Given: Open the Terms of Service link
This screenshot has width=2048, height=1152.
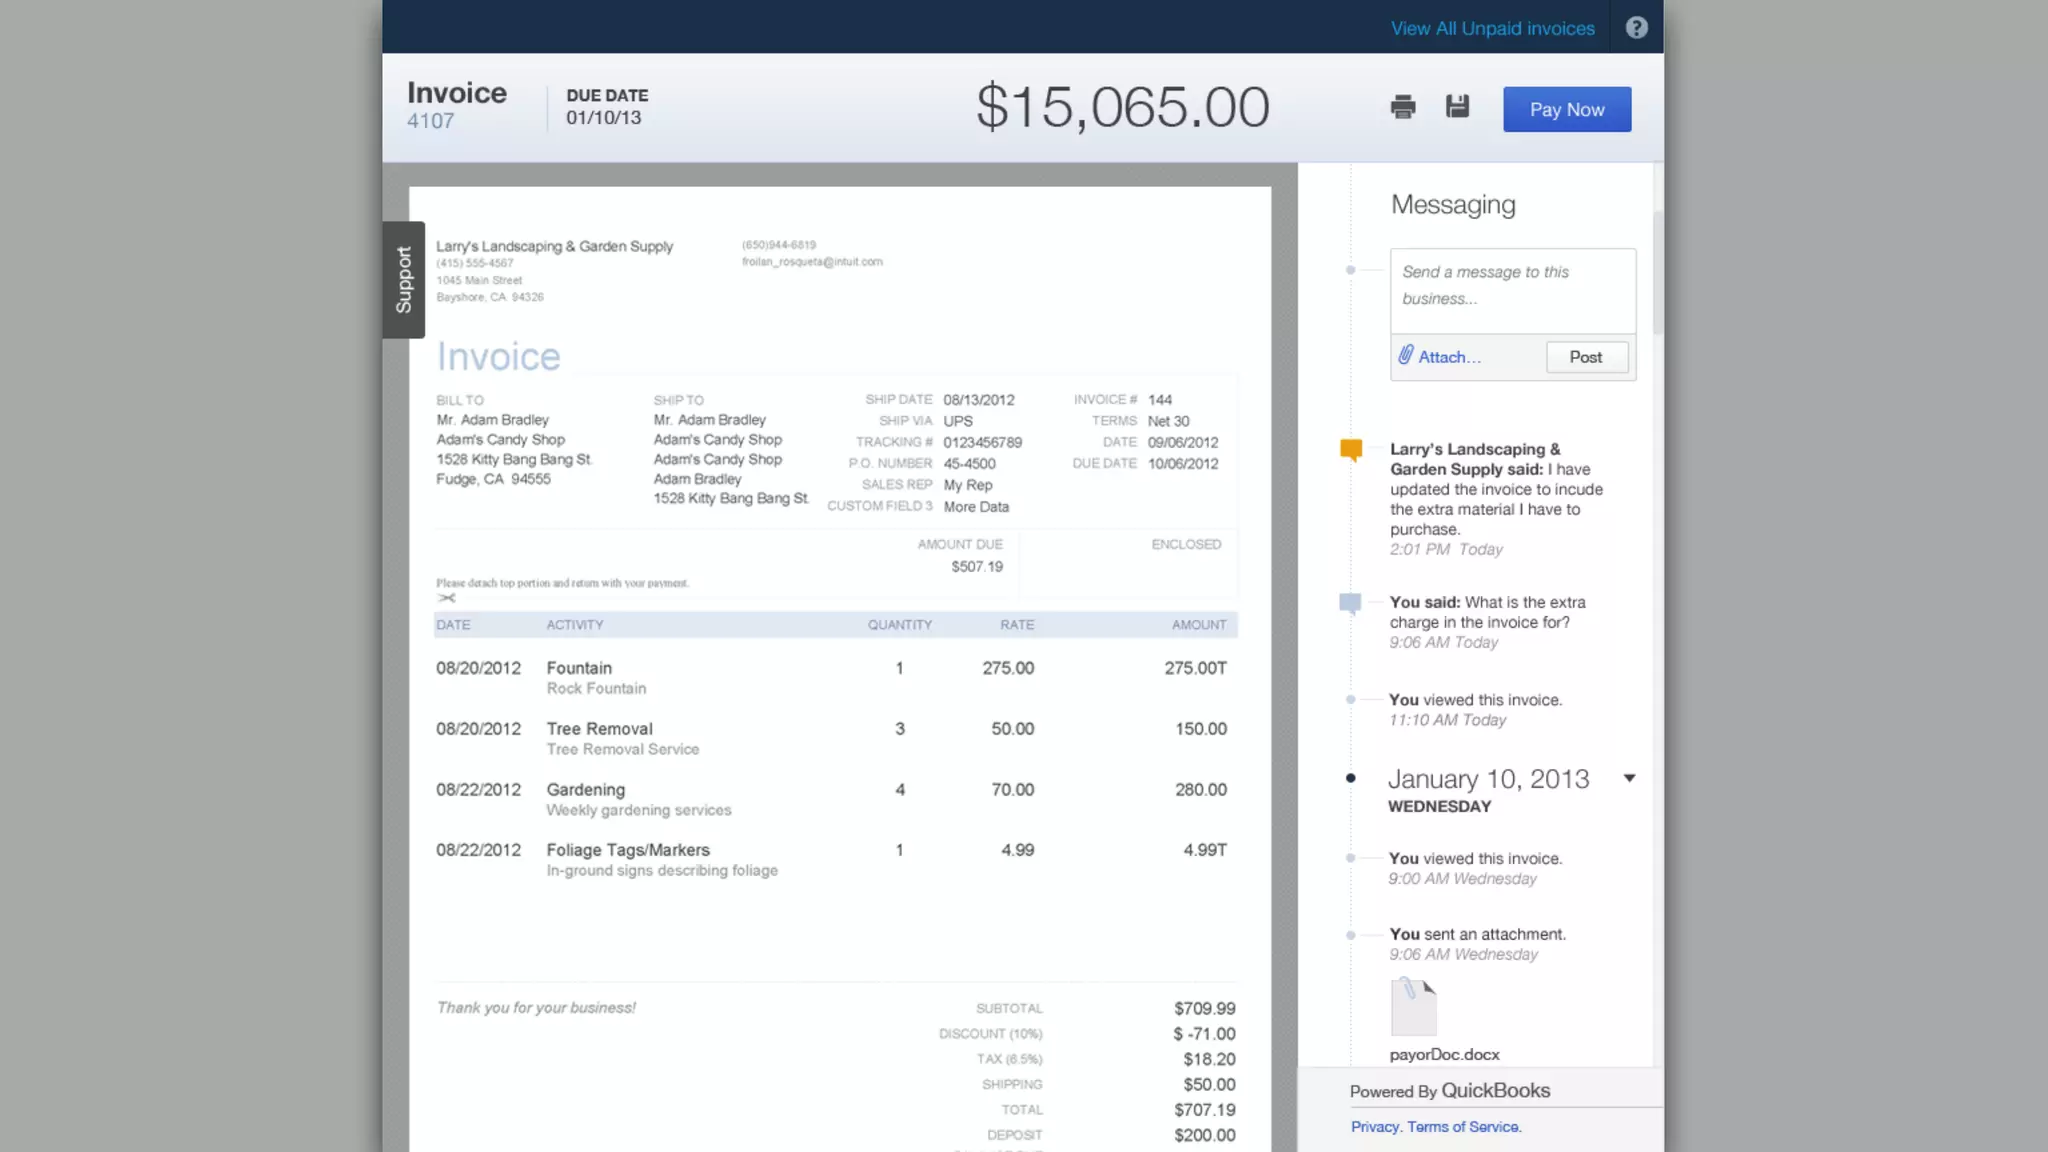Looking at the screenshot, I should [x=1463, y=1127].
